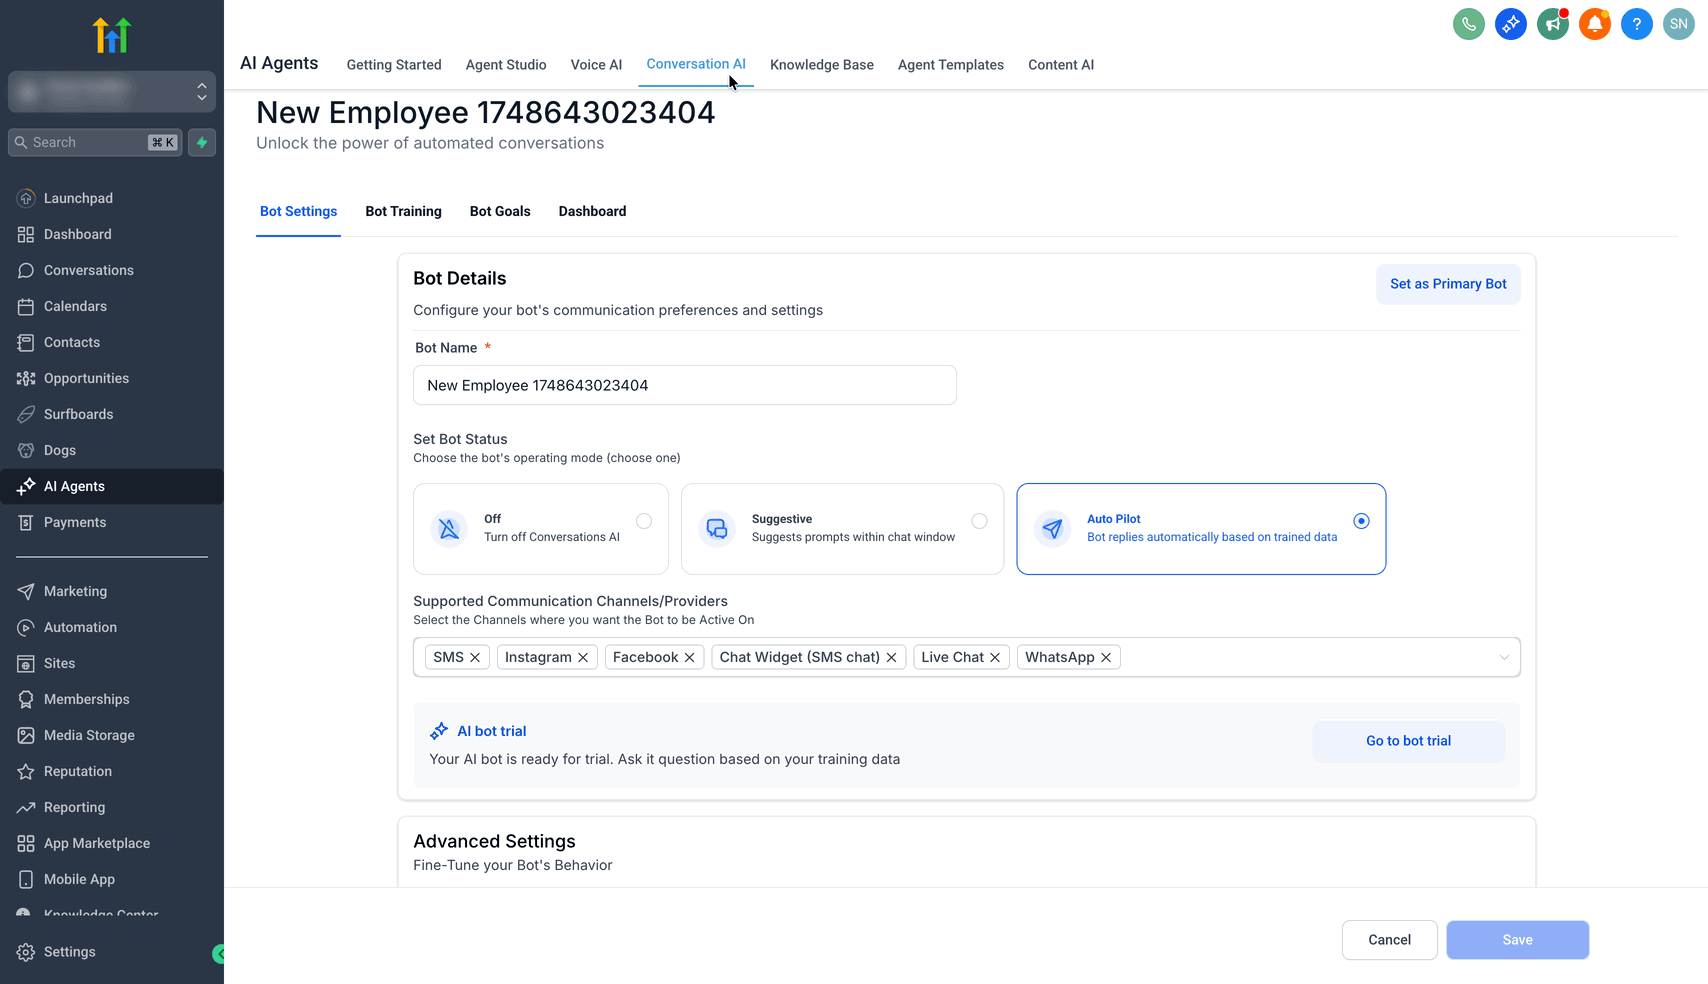Click the AI bot trial heading
The image size is (1708, 984).
(491, 731)
